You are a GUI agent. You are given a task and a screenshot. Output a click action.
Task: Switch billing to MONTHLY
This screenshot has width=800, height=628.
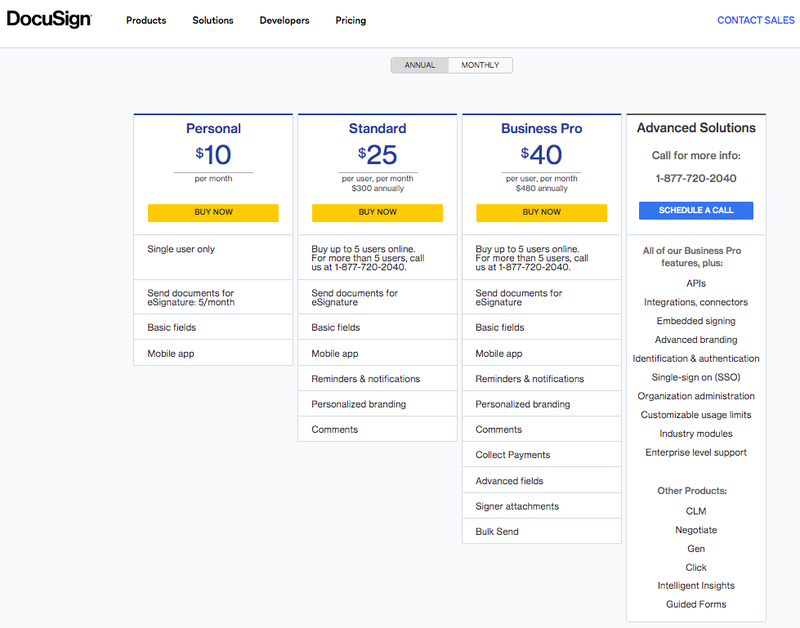click(x=480, y=65)
